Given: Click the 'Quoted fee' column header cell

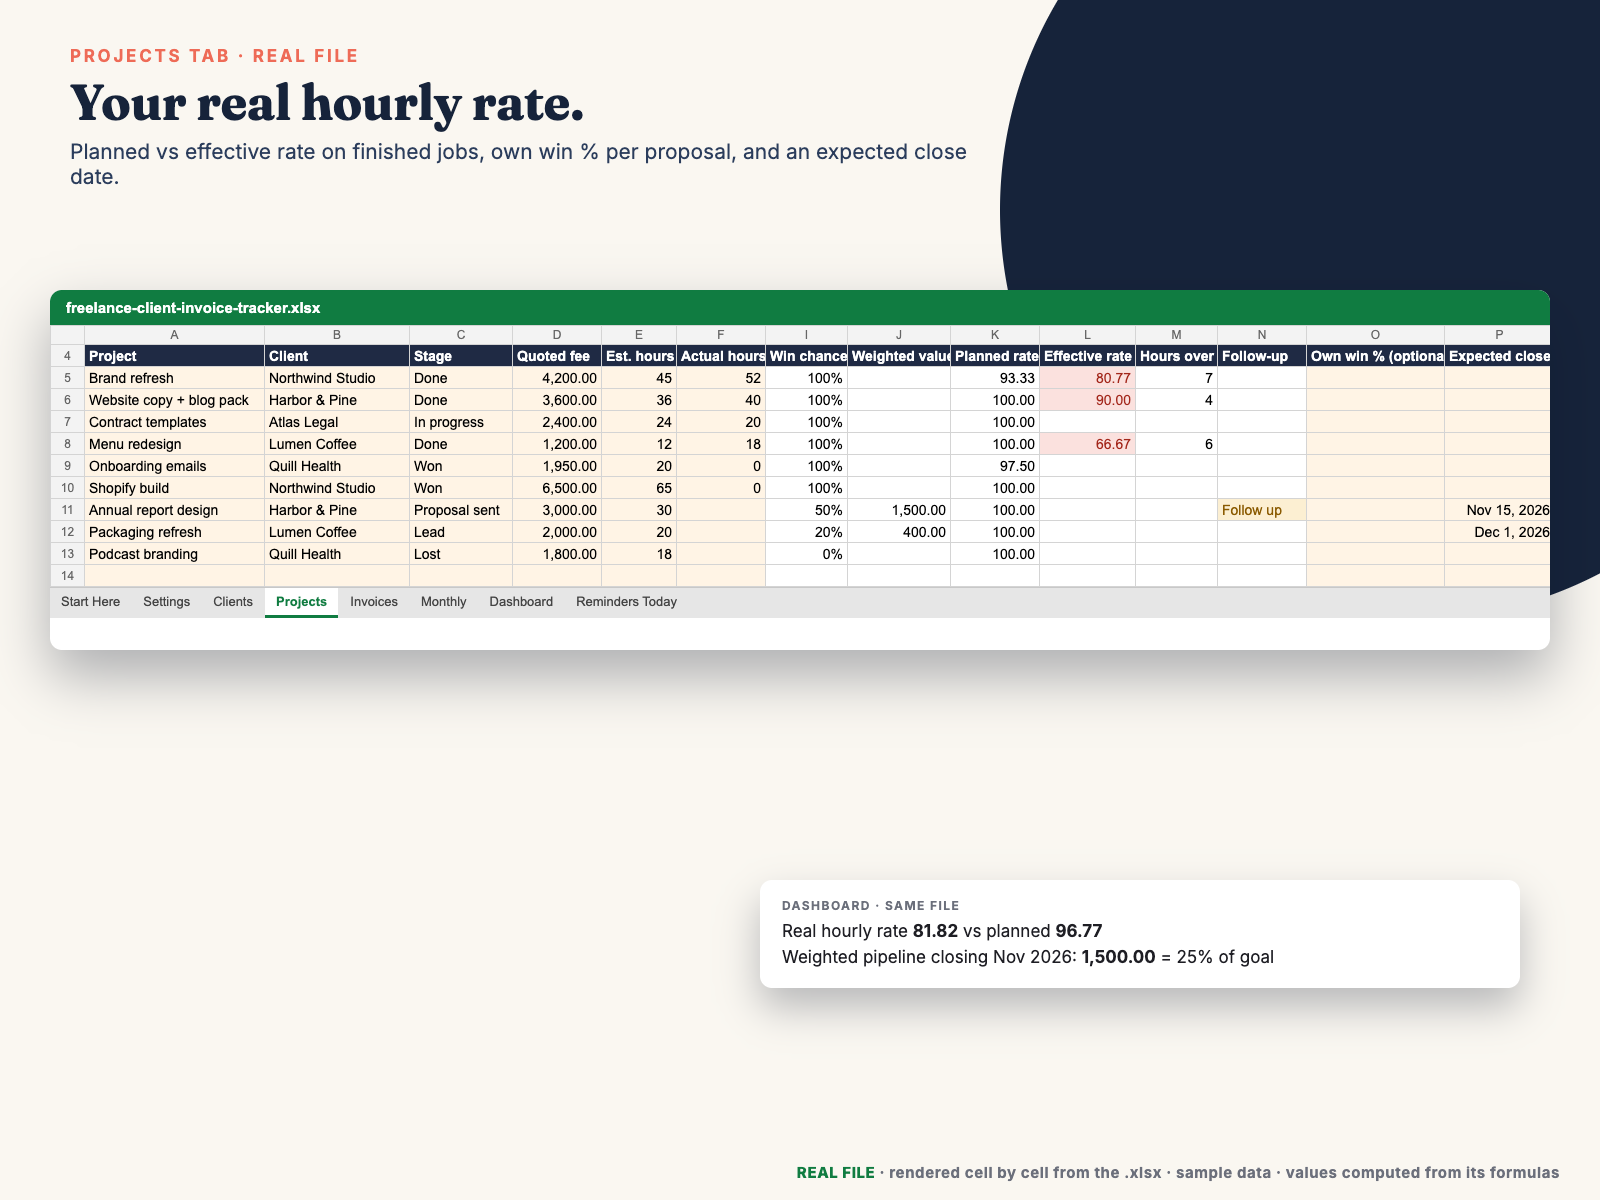Looking at the screenshot, I should [557, 356].
